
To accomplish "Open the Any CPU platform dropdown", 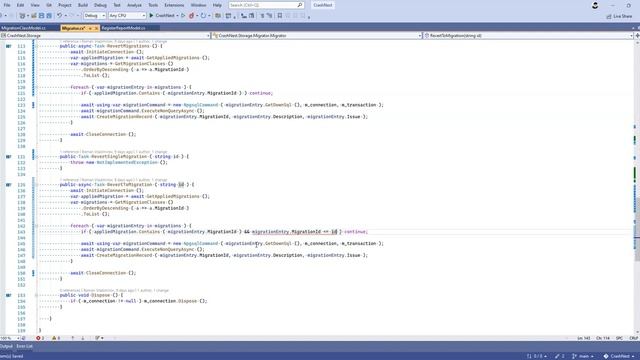I will (127, 16).
